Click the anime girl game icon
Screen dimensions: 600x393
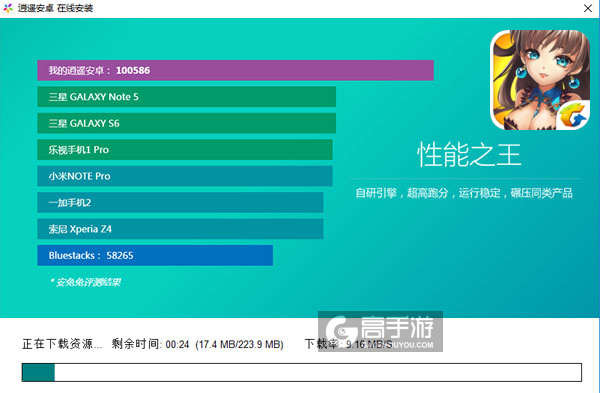point(540,80)
